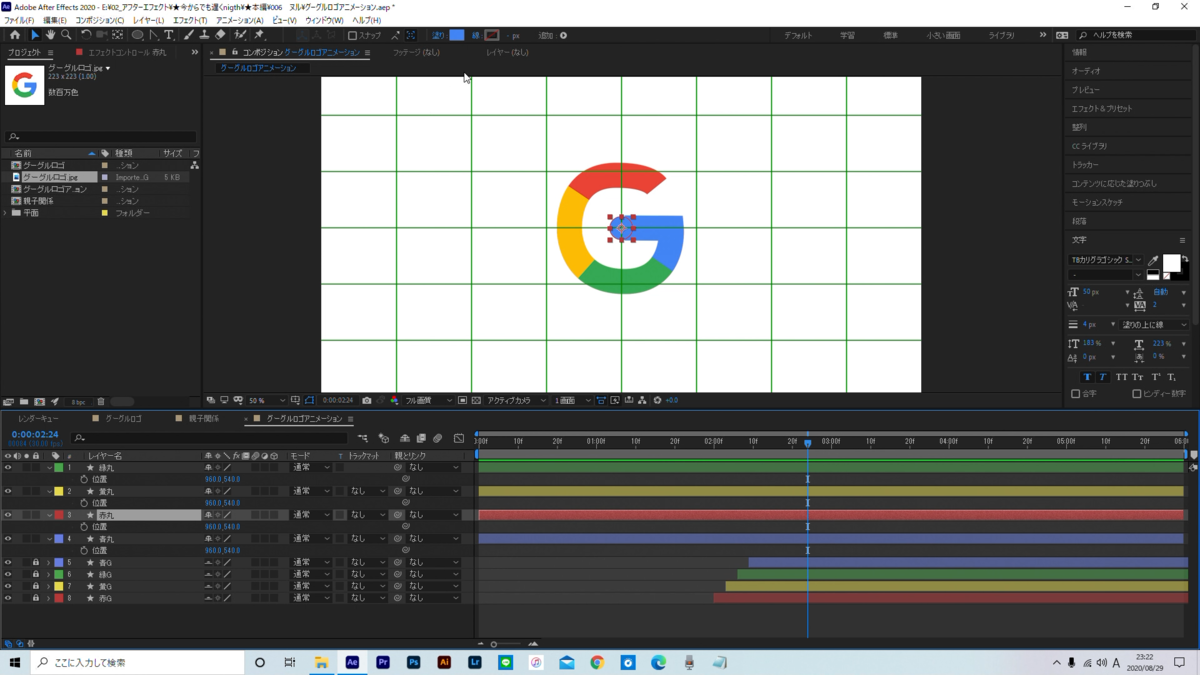Unlock the 青G layer lock
1200x675 pixels.
[x=36, y=563]
